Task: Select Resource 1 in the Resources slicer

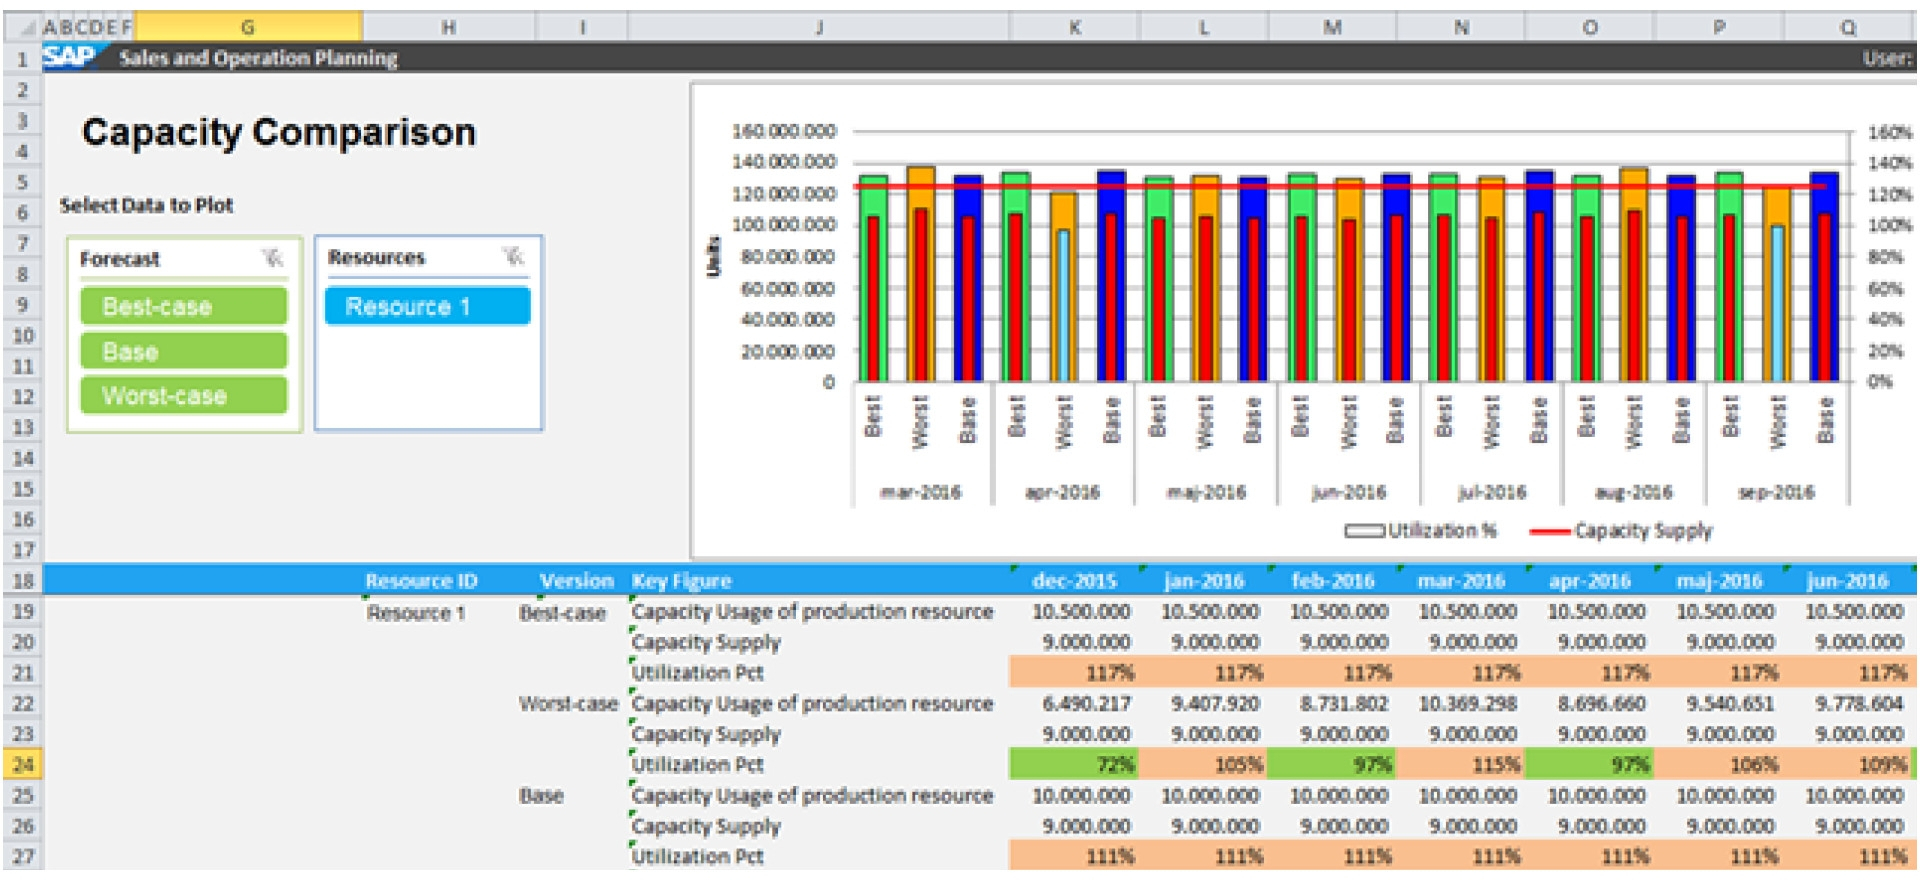Action: coord(427,306)
